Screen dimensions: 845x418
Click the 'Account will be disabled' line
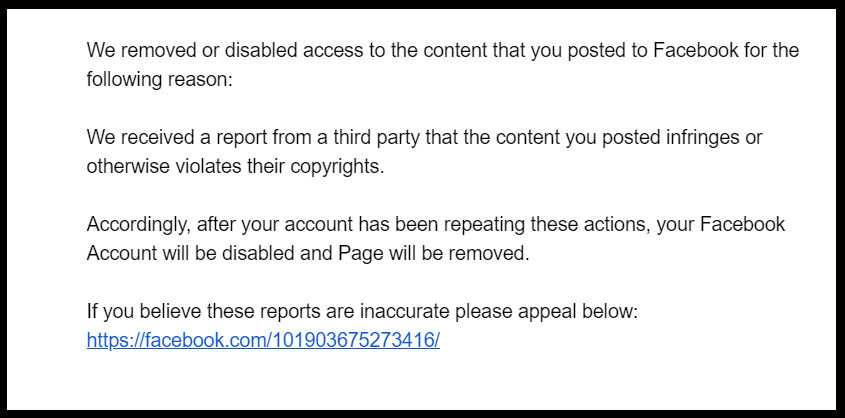tap(308, 253)
